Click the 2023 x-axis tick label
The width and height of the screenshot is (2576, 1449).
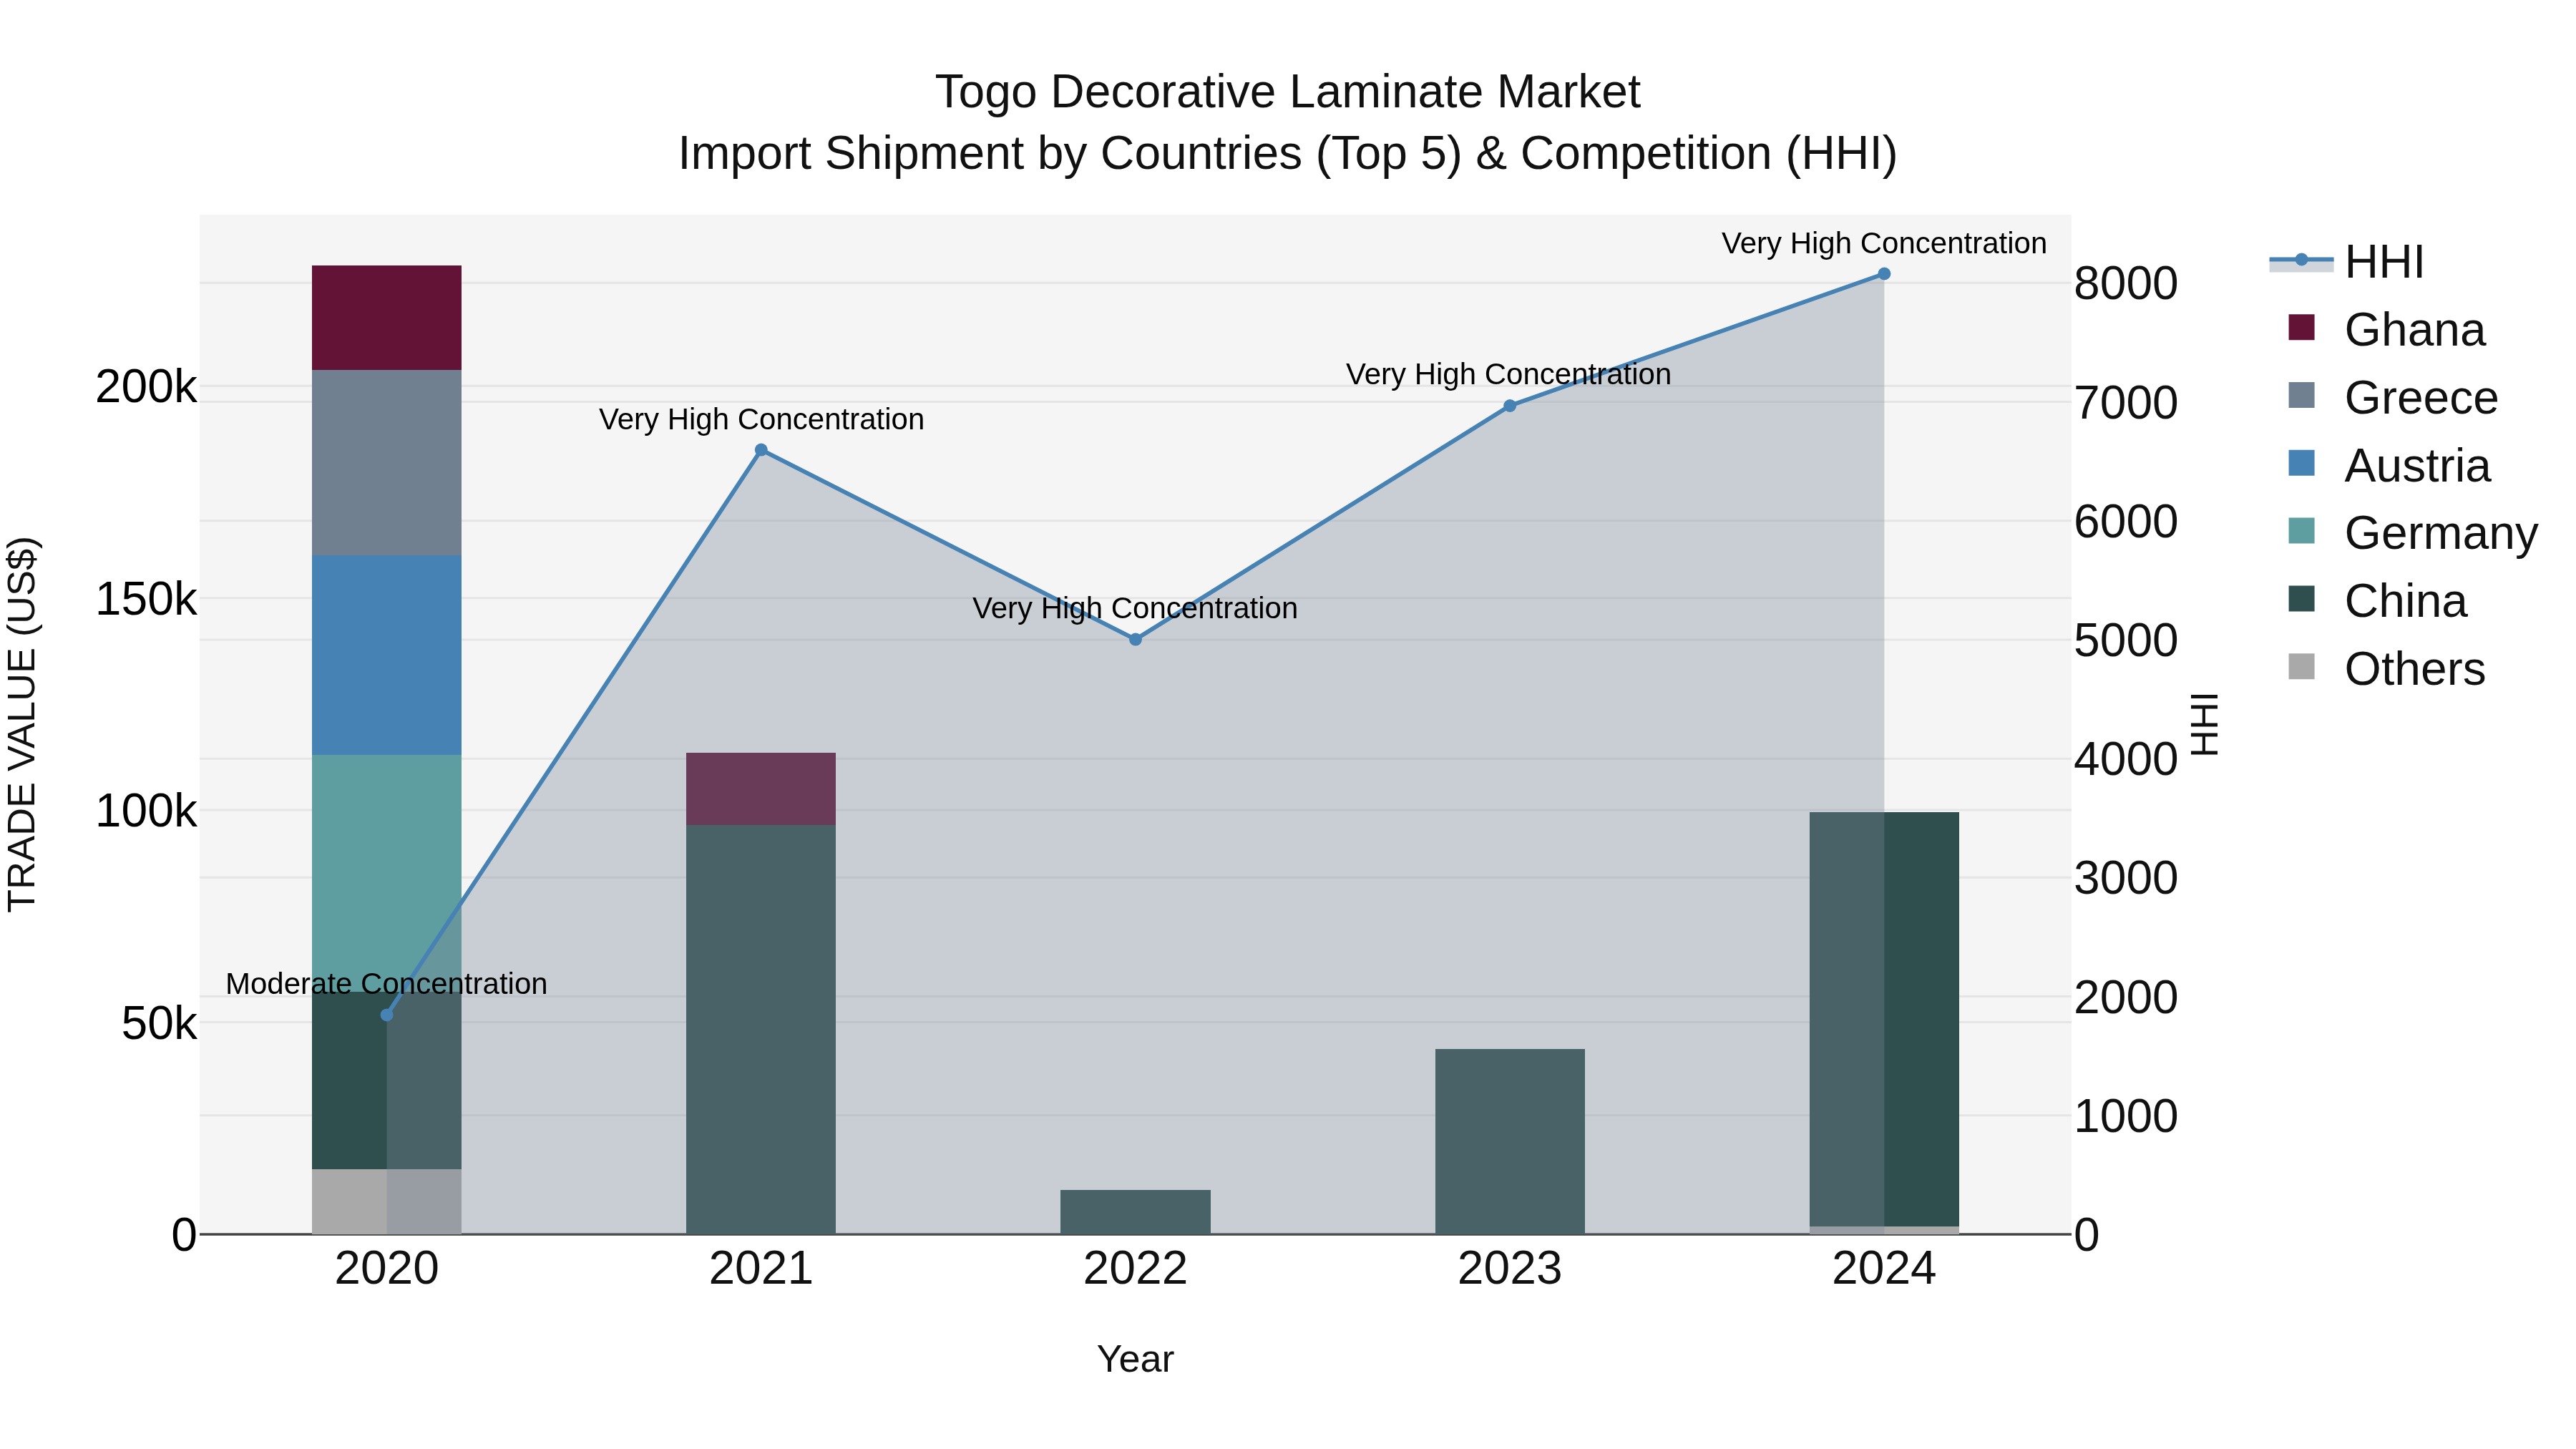click(1510, 1269)
